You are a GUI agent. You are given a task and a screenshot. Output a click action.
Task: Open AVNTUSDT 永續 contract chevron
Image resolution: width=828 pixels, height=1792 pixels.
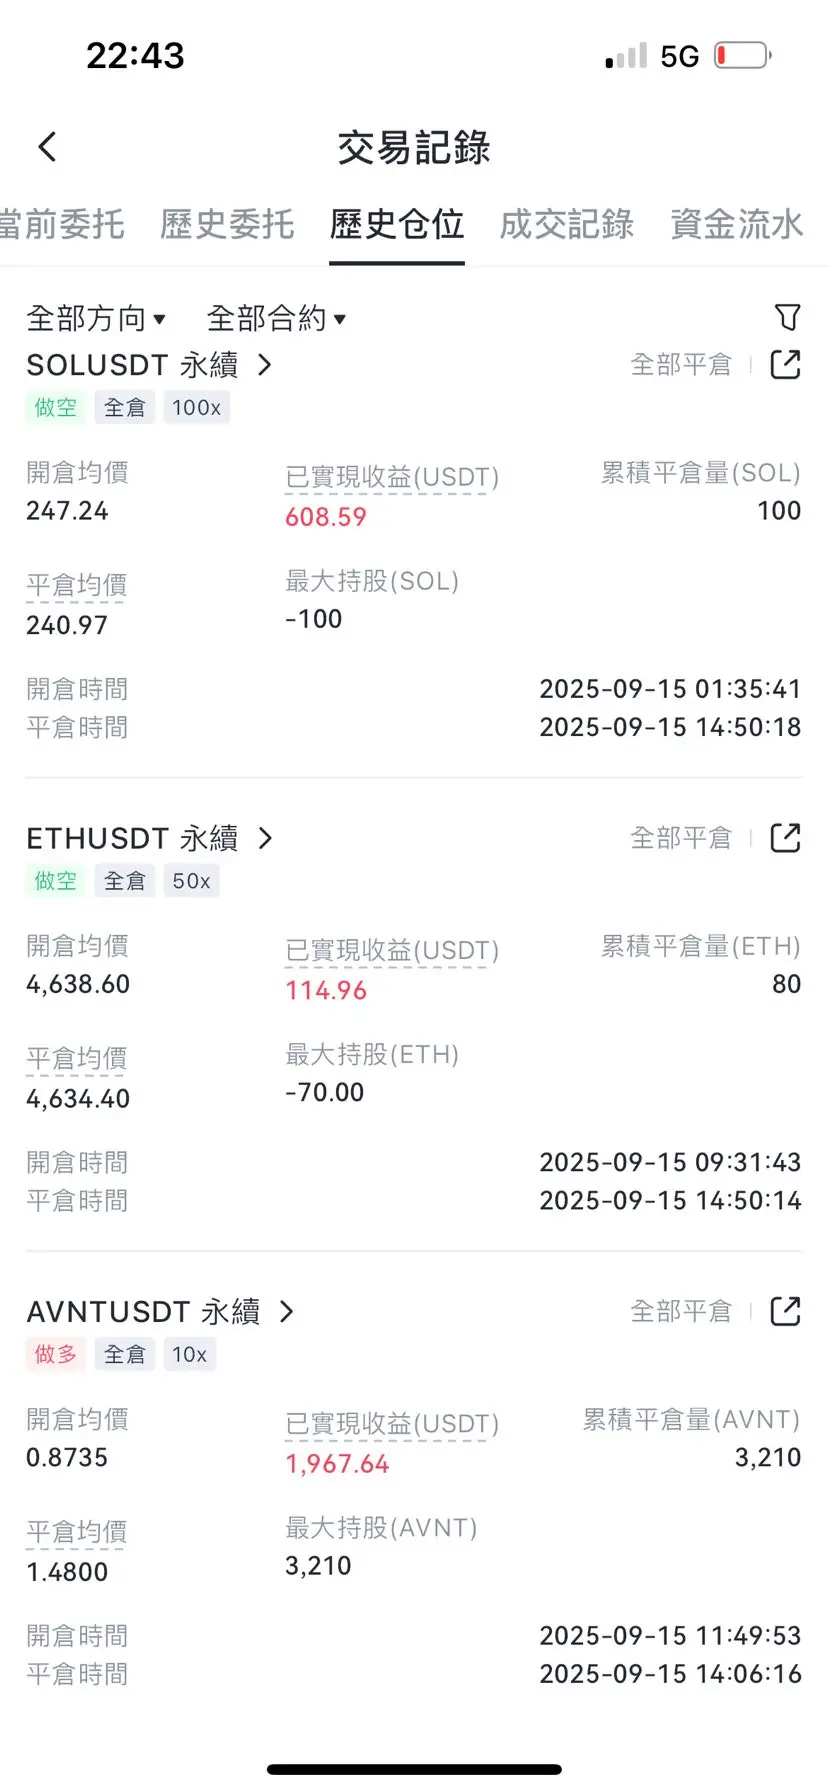pyautogui.click(x=287, y=1311)
